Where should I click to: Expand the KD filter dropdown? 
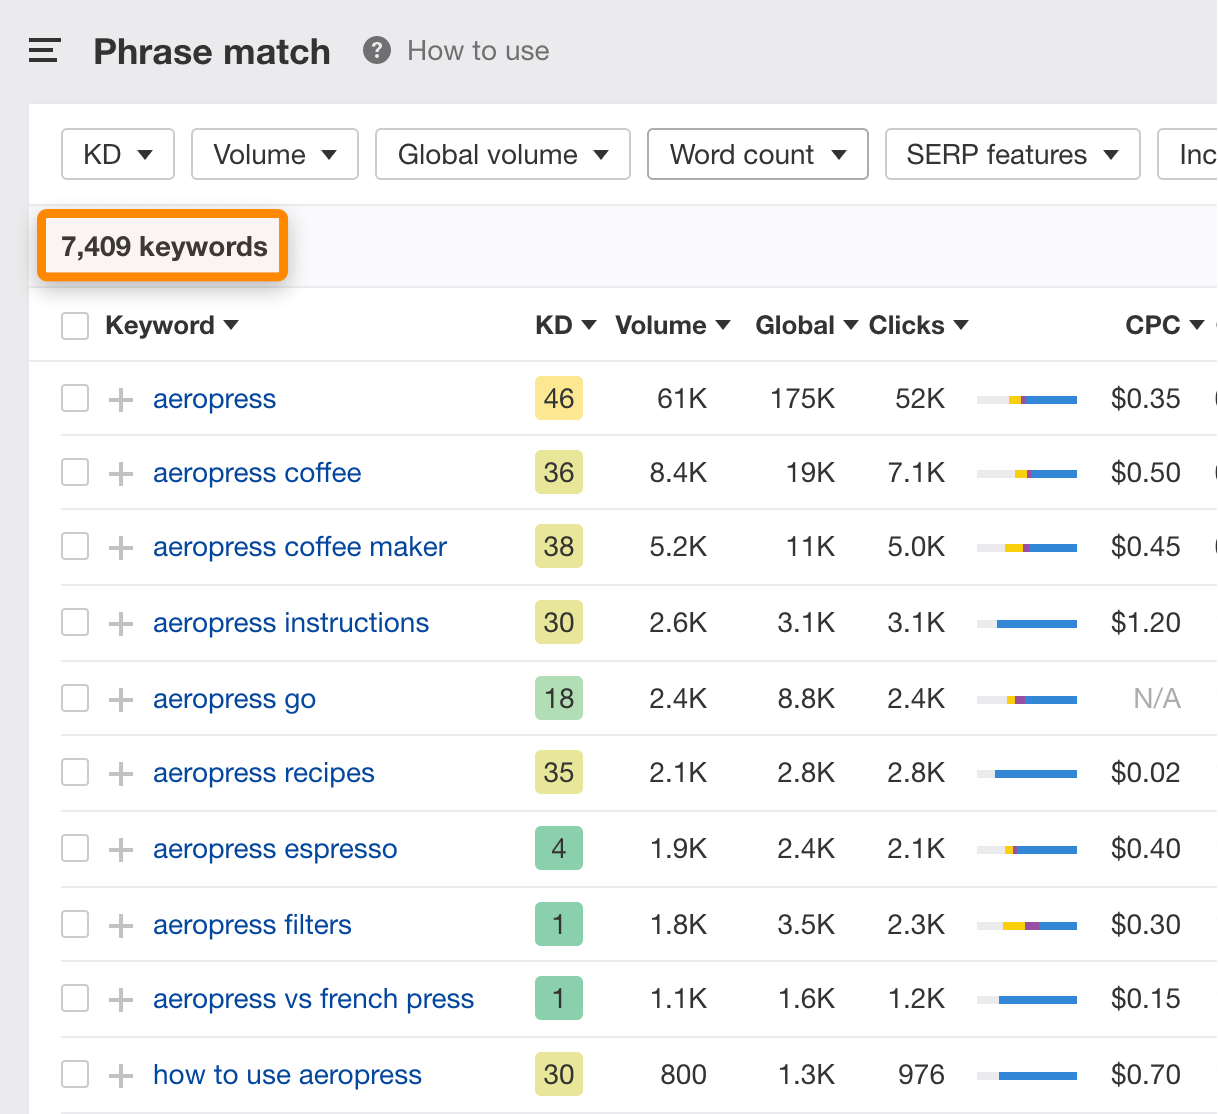[118, 154]
